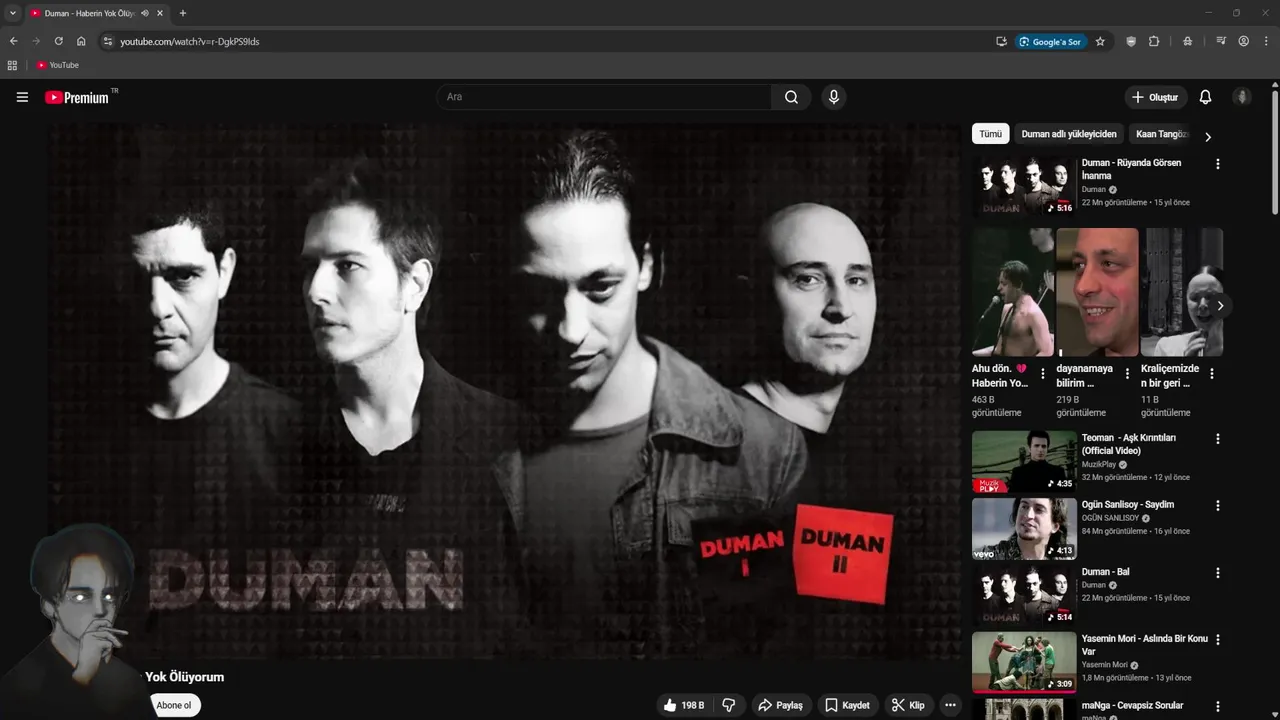The image size is (1280, 720).
Task: Open the MuzikPlay channel name
Action: click(x=1098, y=465)
